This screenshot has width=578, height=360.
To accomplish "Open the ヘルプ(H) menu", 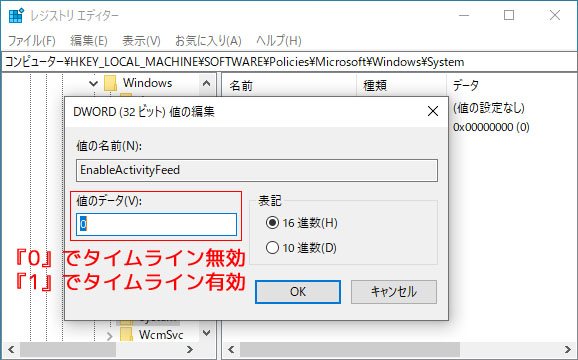I will pos(279,41).
